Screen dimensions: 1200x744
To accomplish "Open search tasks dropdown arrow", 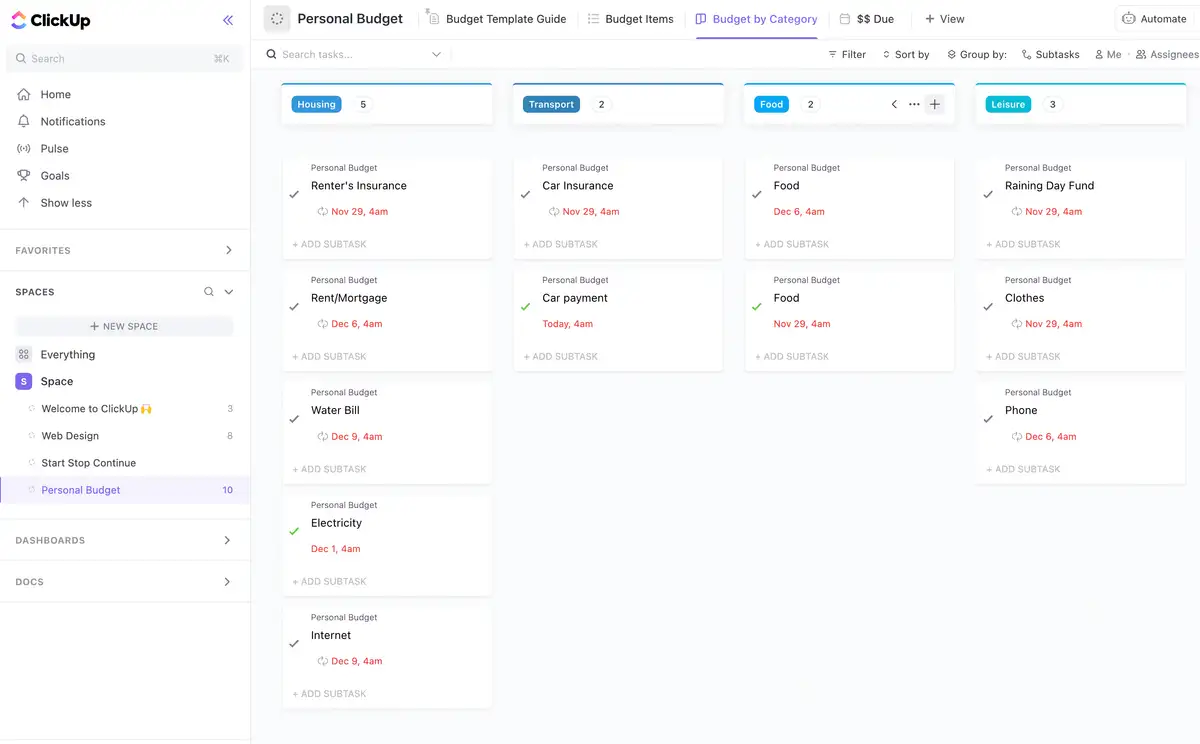I will (x=436, y=54).
